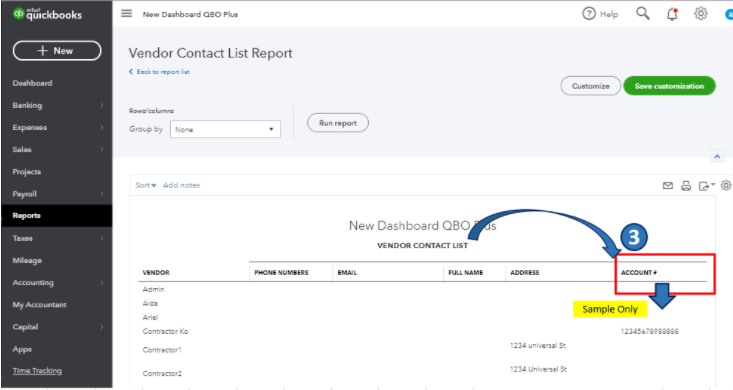The image size is (733, 390).
Task: Select the Admin vendor row
Action: [x=153, y=289]
